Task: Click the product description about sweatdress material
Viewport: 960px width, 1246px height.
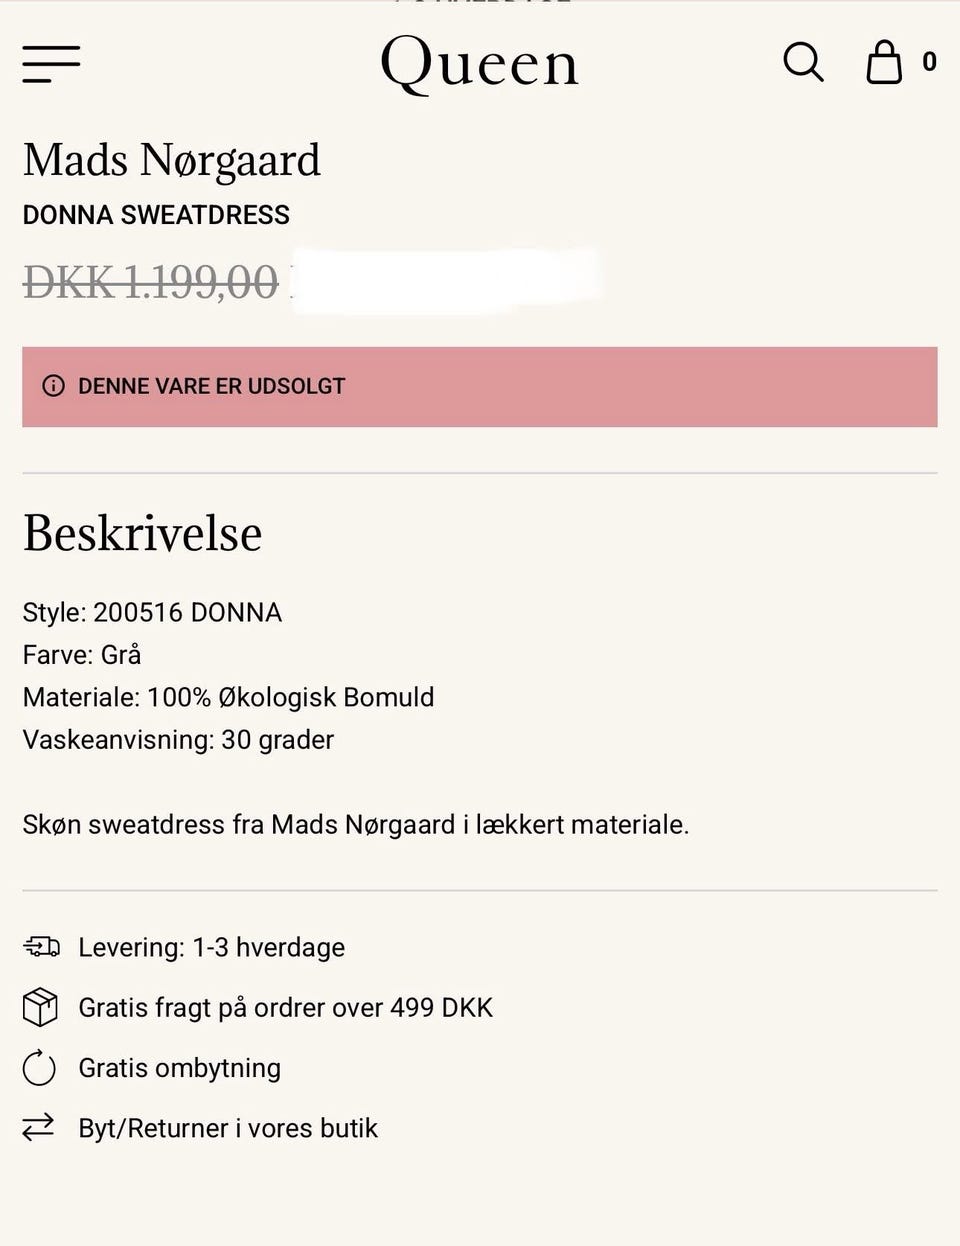Action: tap(356, 824)
